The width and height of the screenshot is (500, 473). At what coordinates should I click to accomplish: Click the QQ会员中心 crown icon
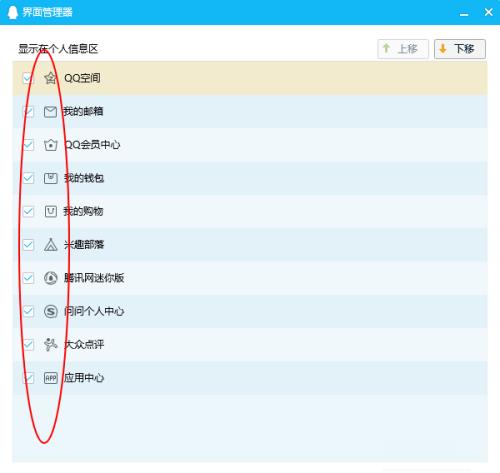(50, 145)
